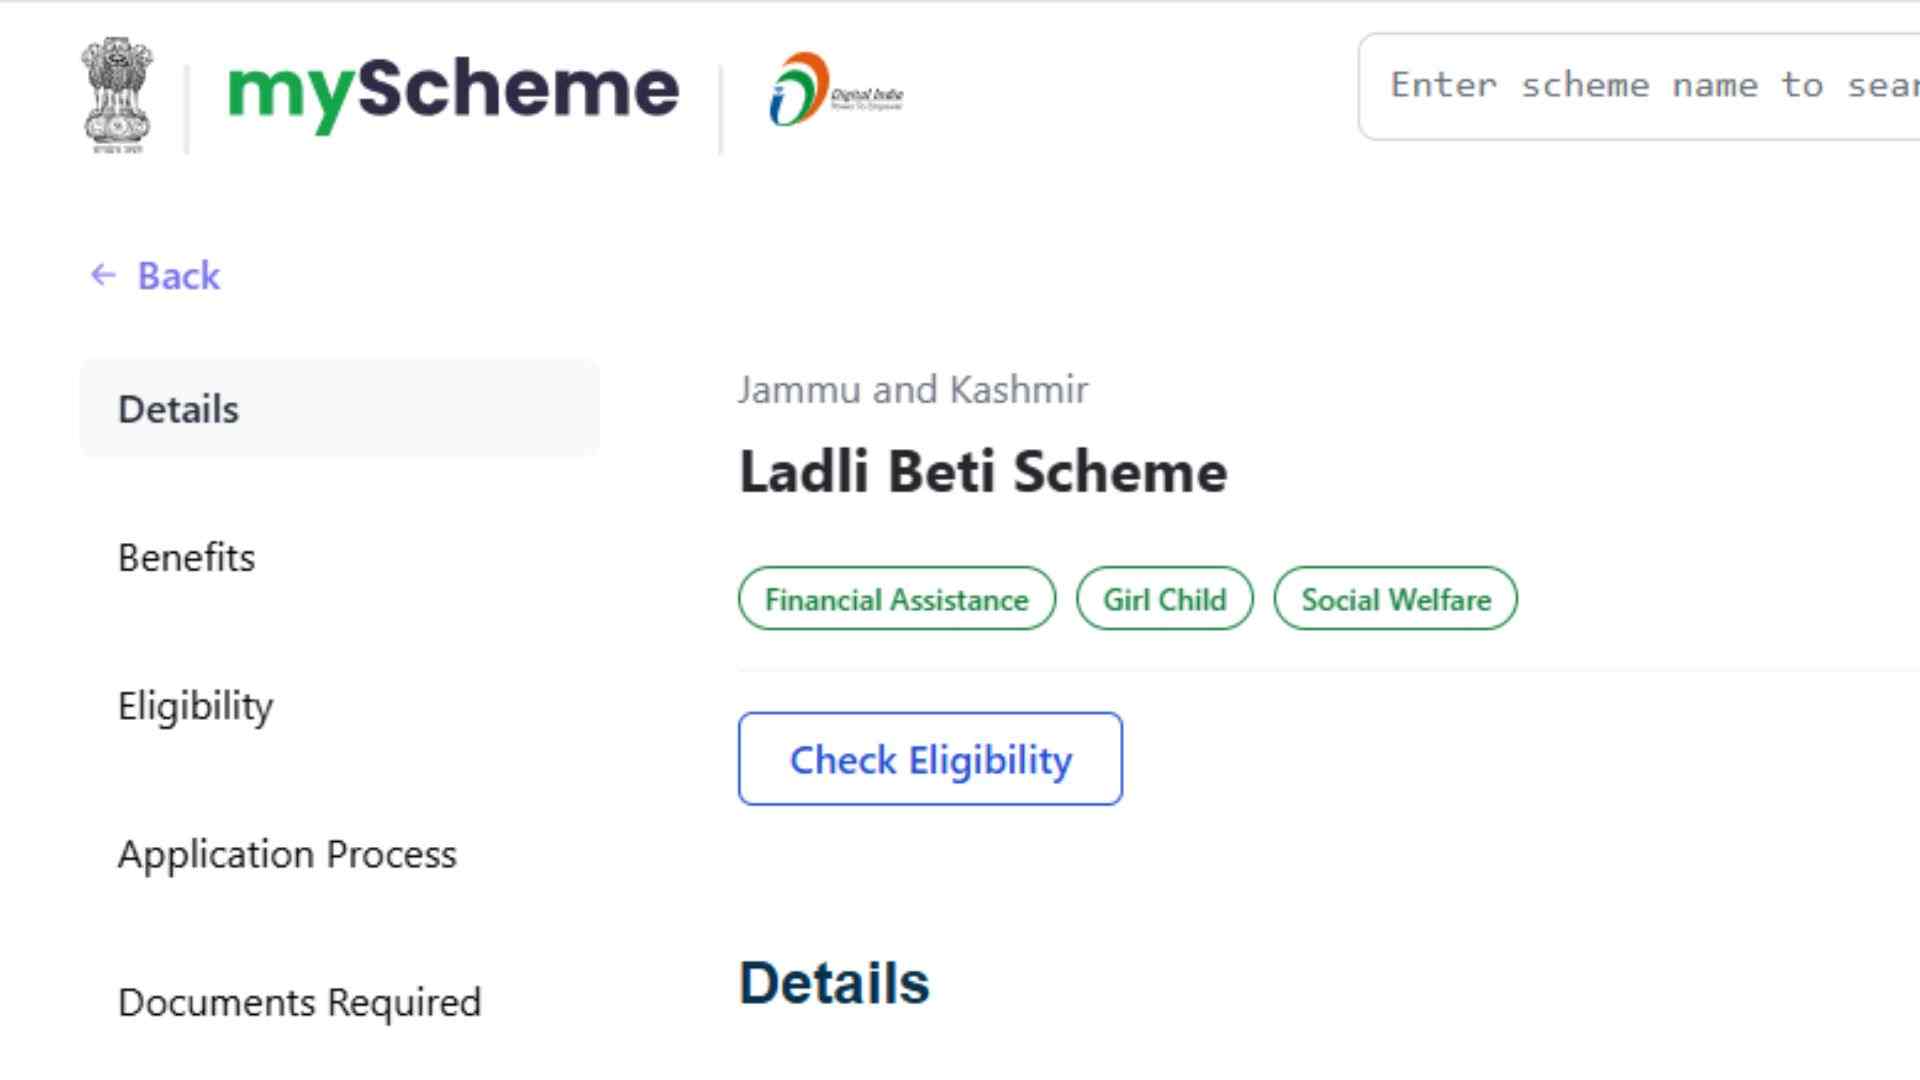
Task: Click the Check Eligibility button
Action: (929, 759)
